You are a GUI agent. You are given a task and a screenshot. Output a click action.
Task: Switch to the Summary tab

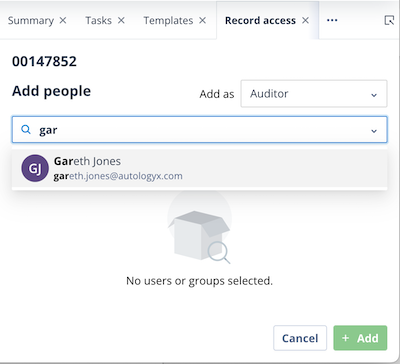tap(31, 21)
